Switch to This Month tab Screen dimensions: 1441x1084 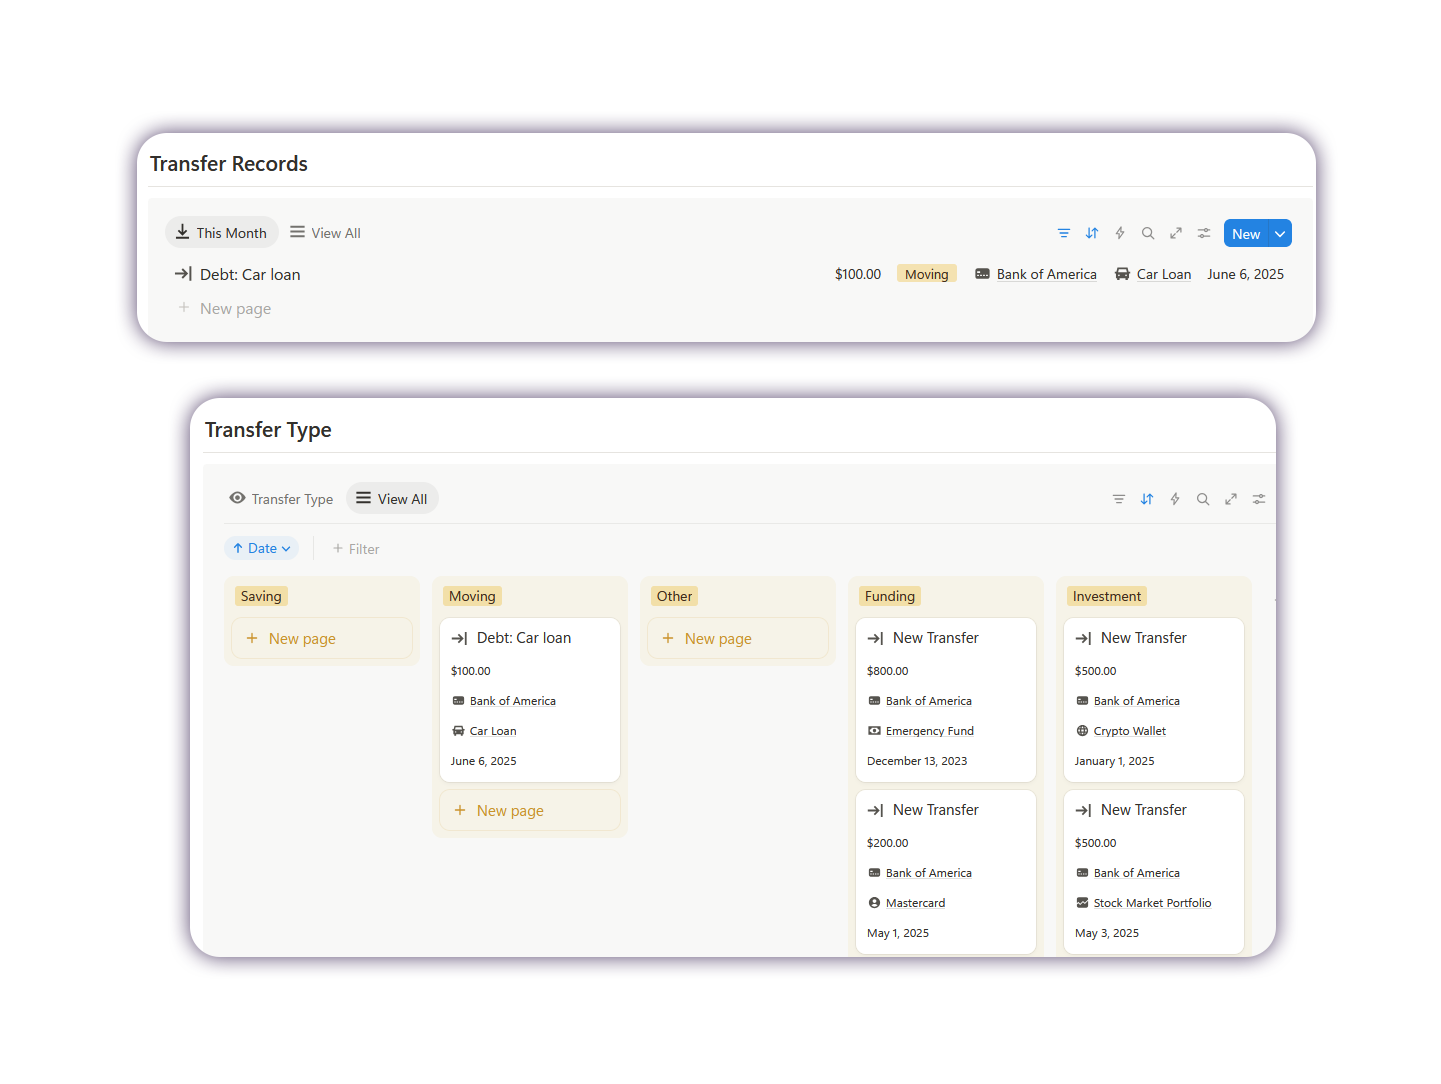(x=222, y=233)
